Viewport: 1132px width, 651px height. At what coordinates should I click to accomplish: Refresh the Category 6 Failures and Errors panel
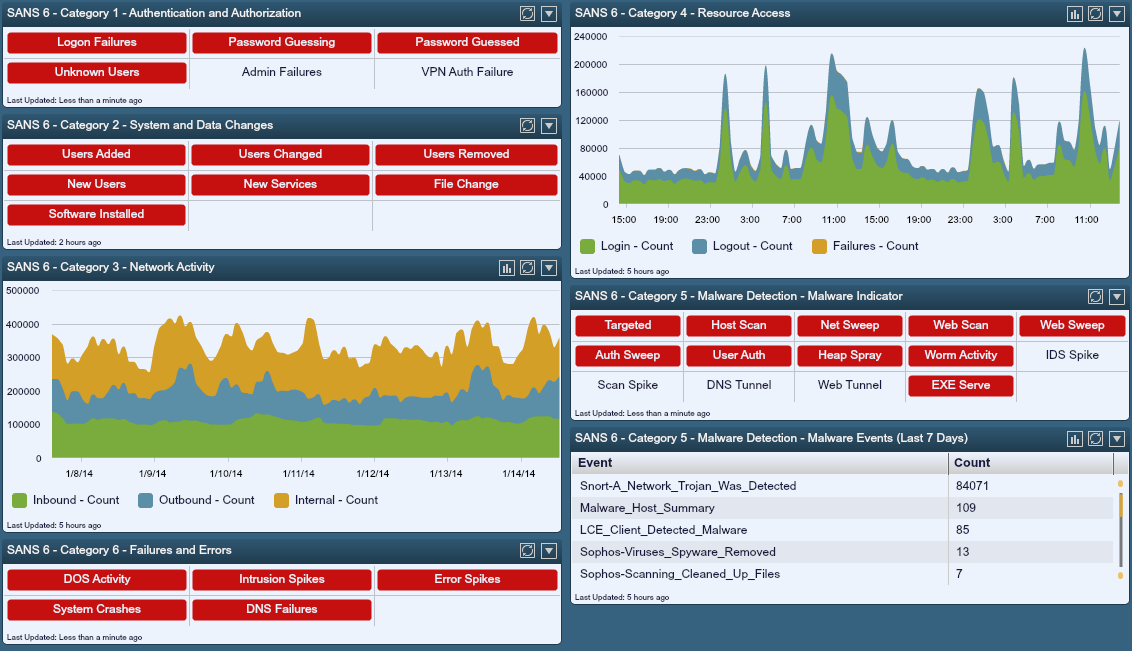click(528, 551)
